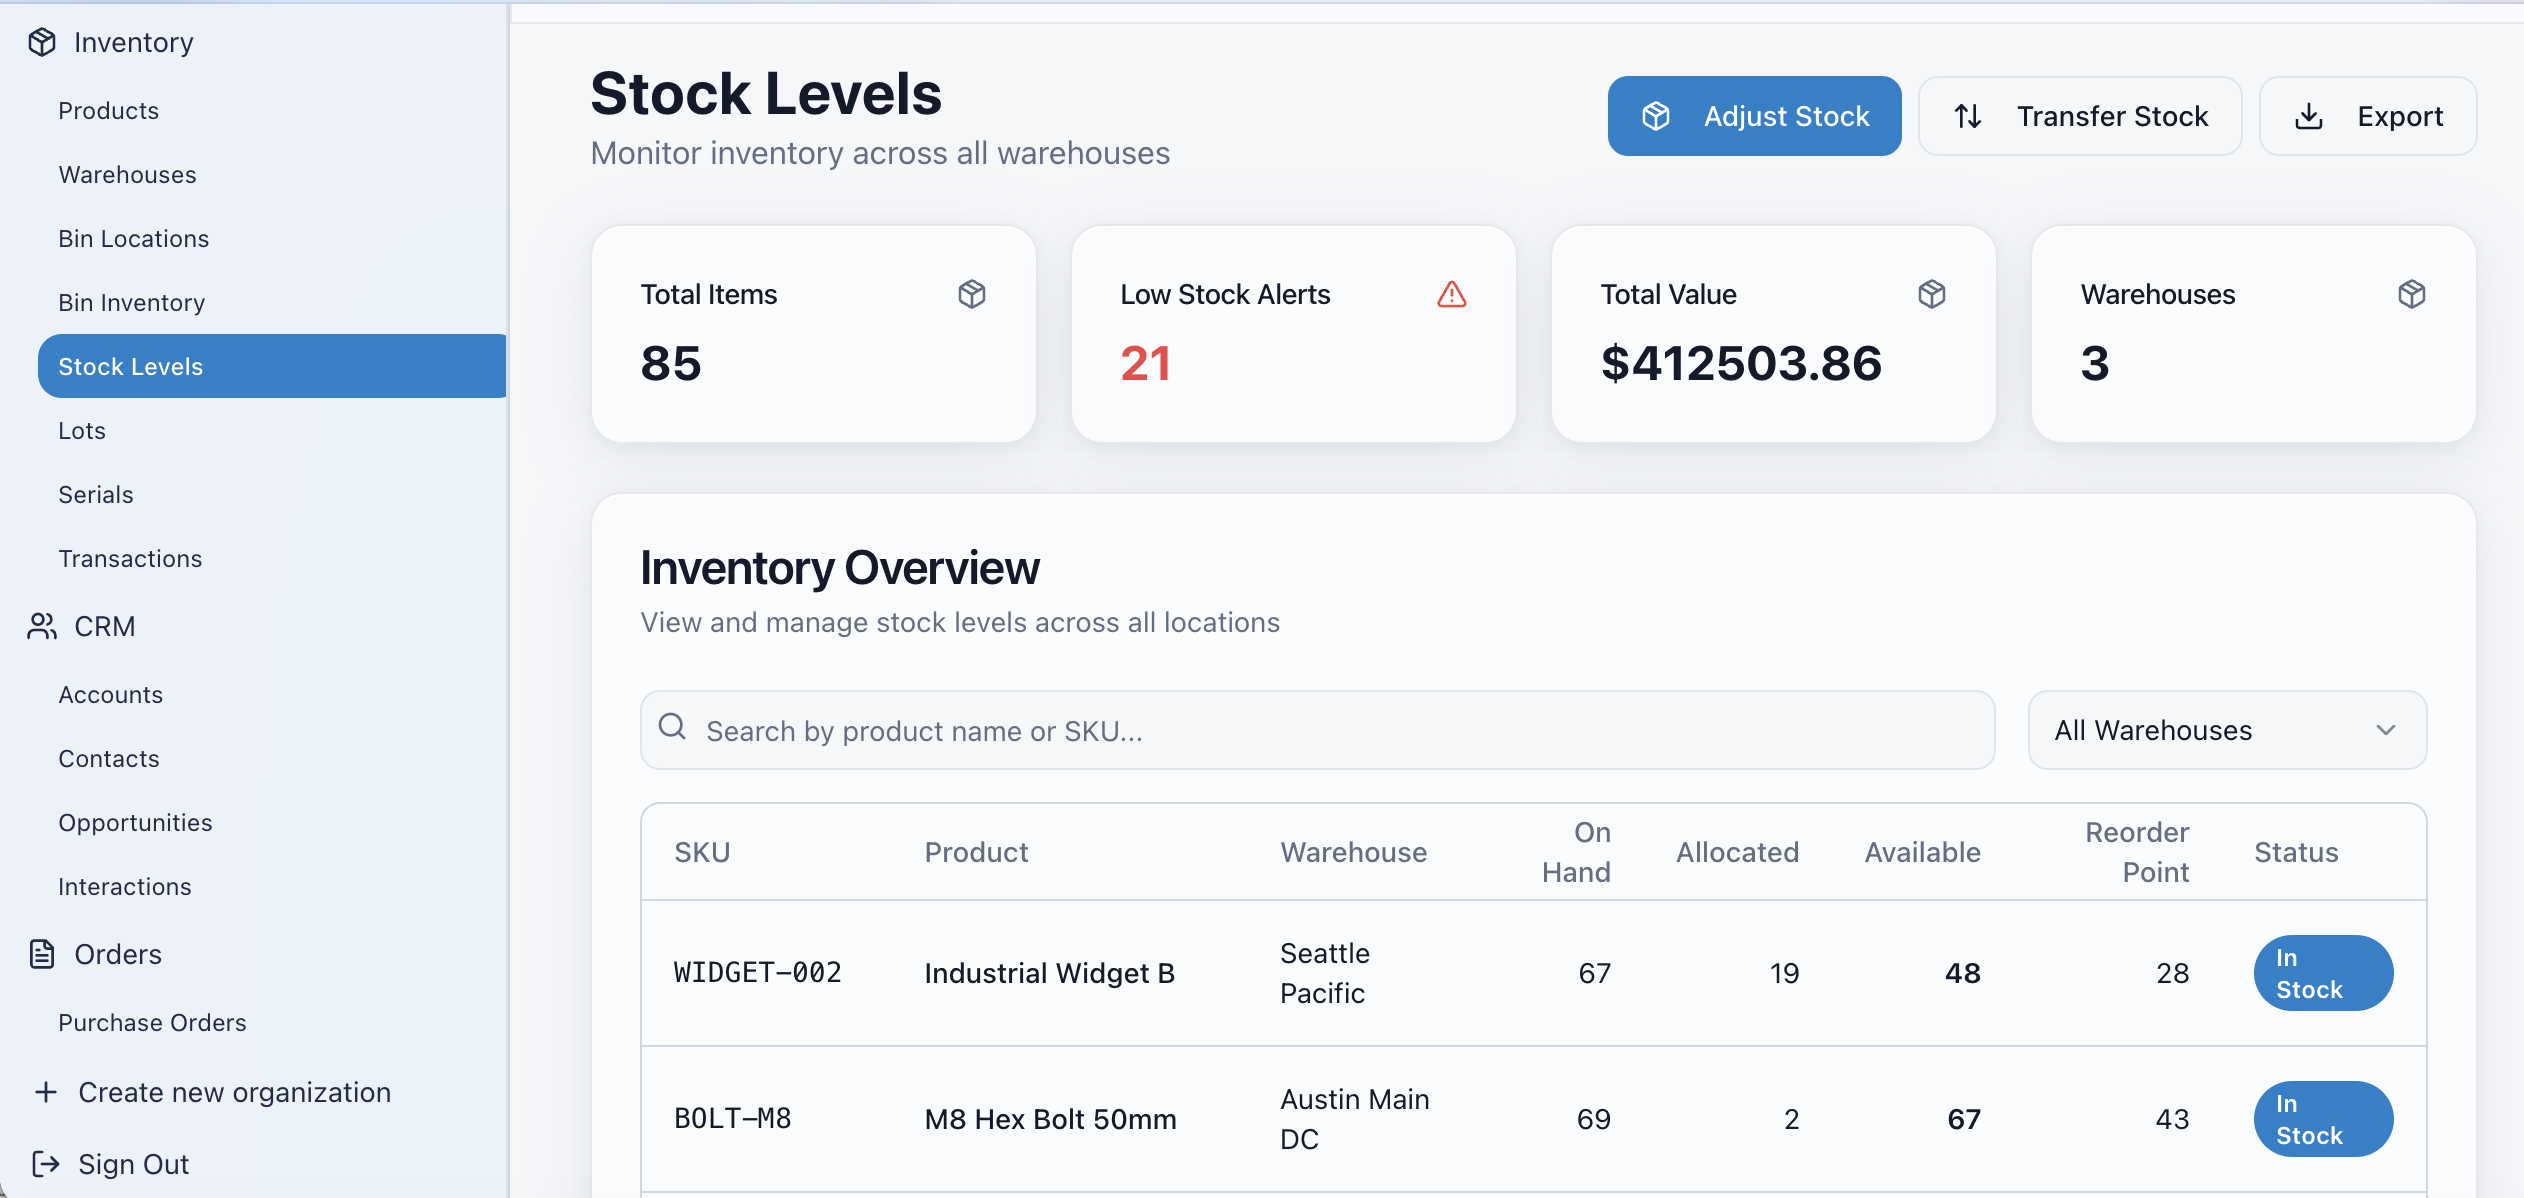Click the Warehouse column header

1353,852
